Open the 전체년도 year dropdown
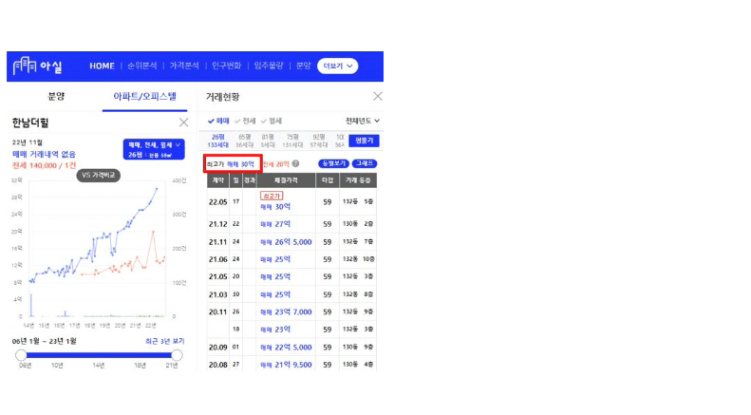 (363, 121)
